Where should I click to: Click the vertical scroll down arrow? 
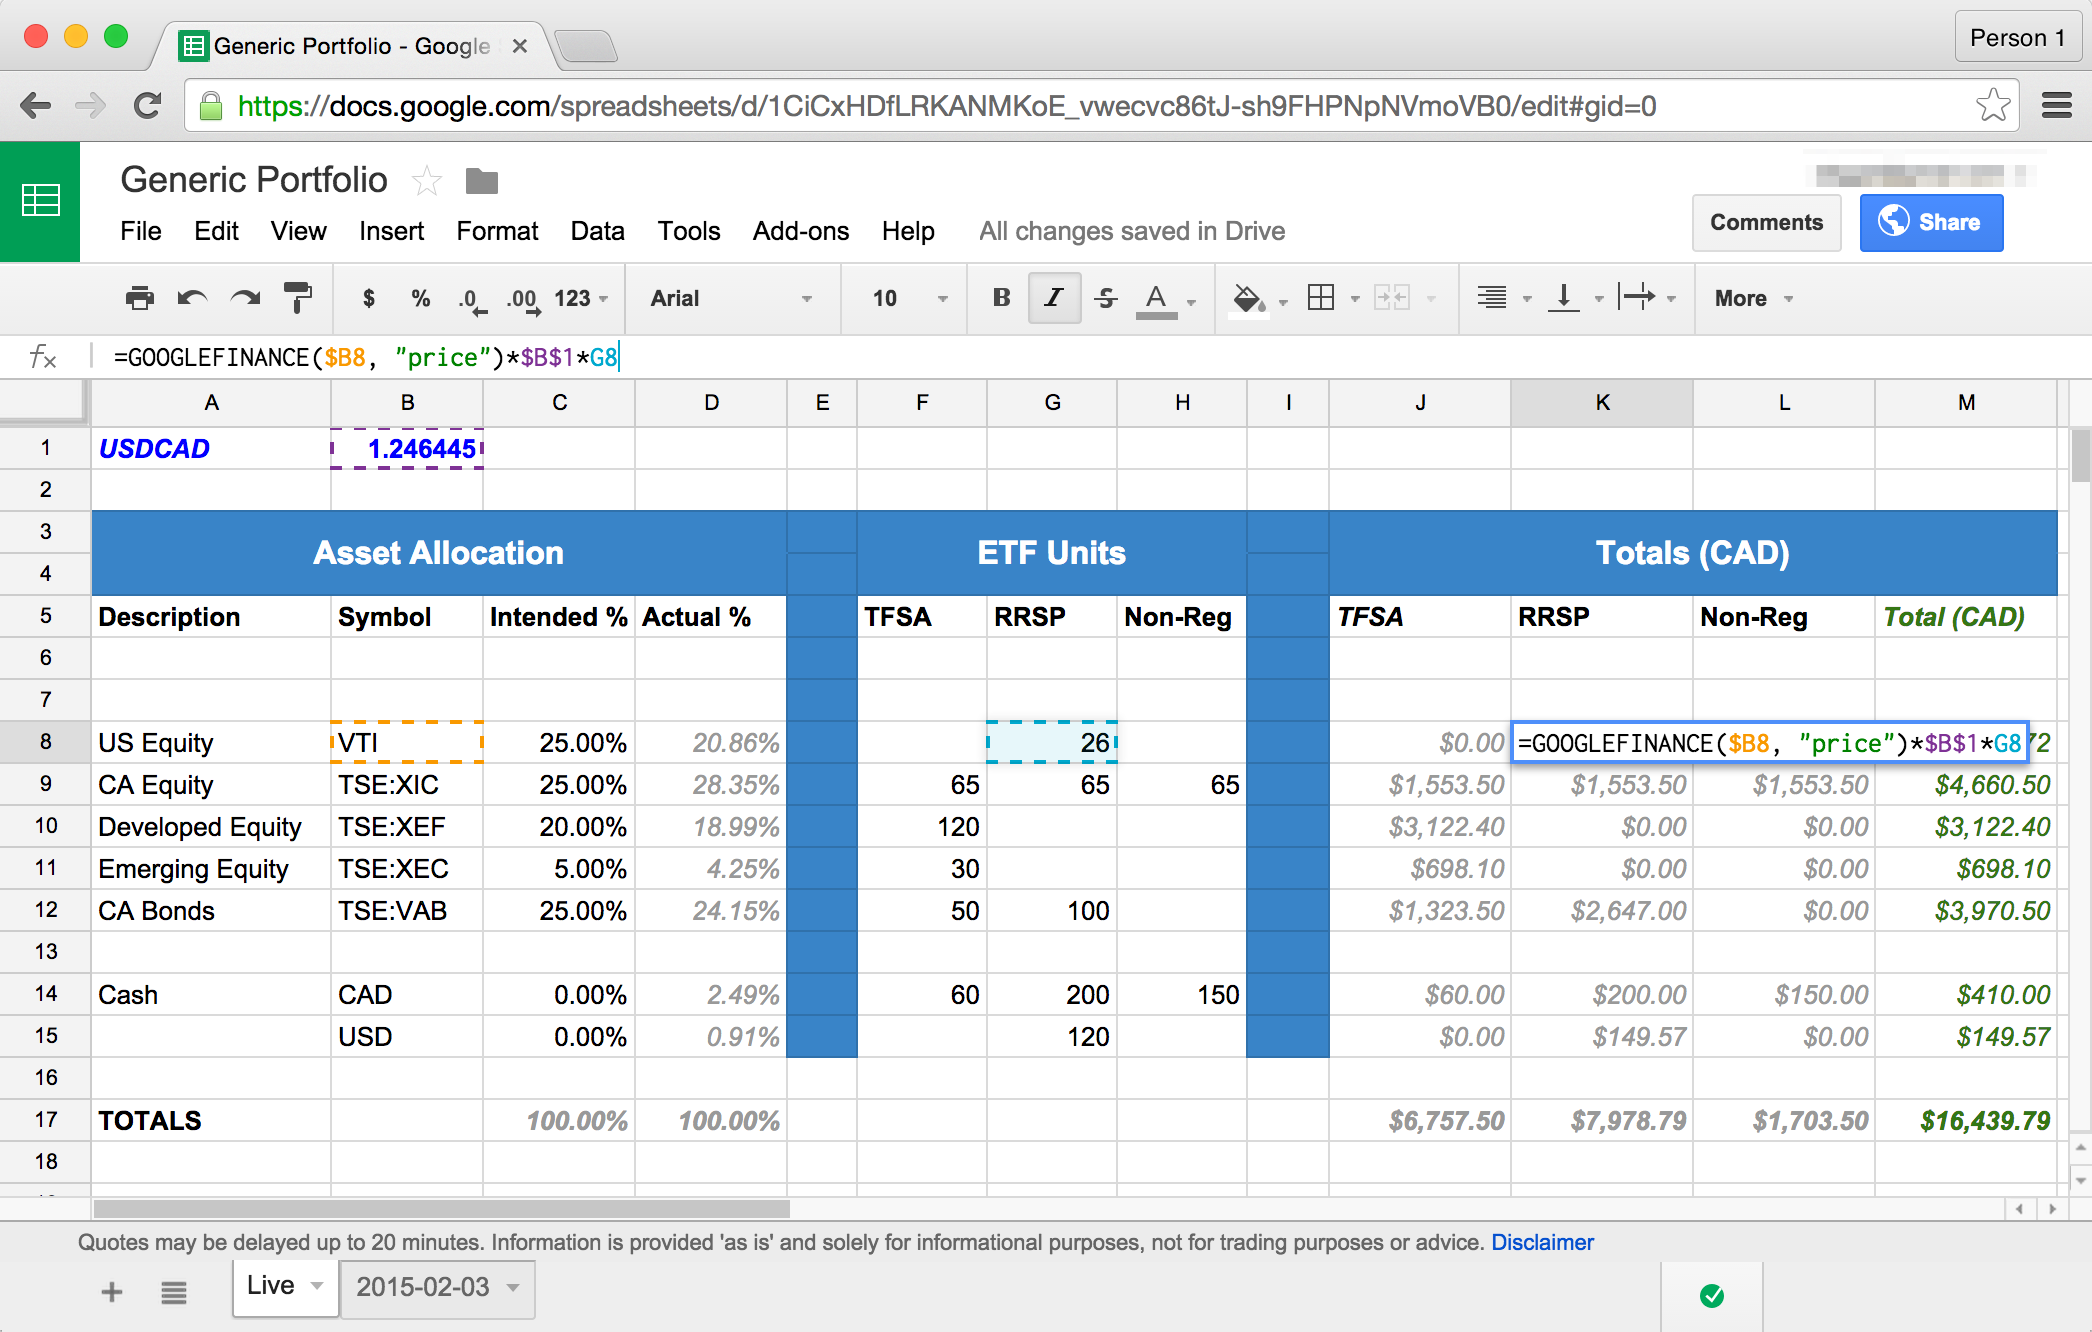[2081, 1180]
